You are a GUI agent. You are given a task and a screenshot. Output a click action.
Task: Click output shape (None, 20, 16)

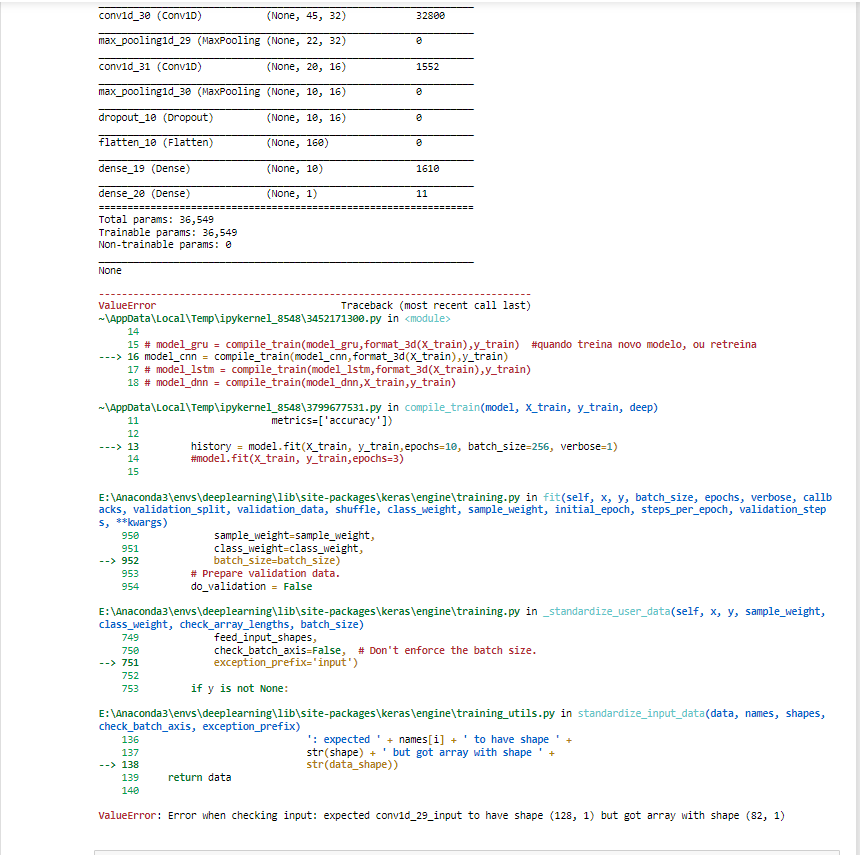click(306, 67)
